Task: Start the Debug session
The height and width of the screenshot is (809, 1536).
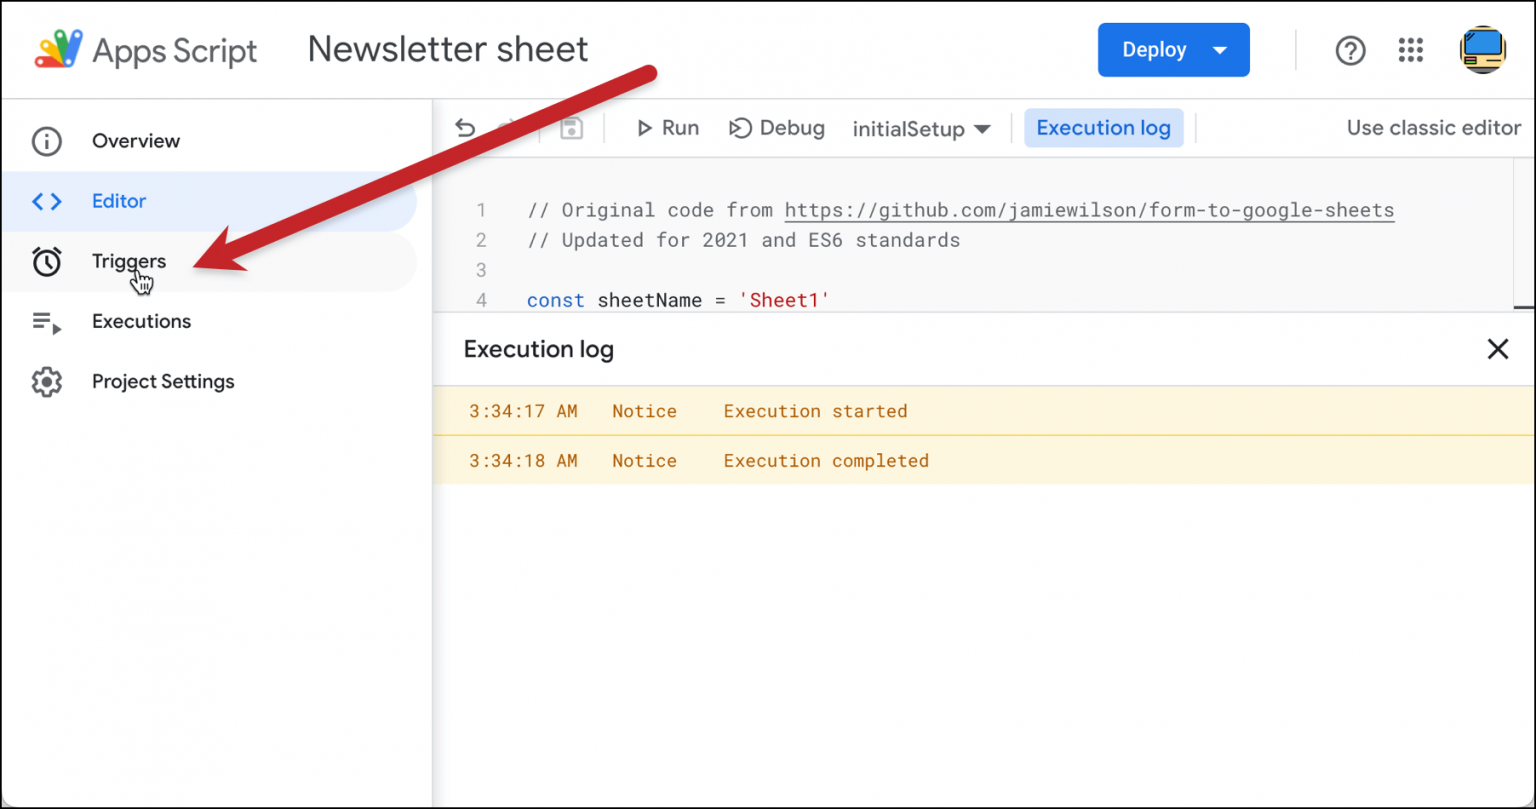Action: tap(777, 128)
